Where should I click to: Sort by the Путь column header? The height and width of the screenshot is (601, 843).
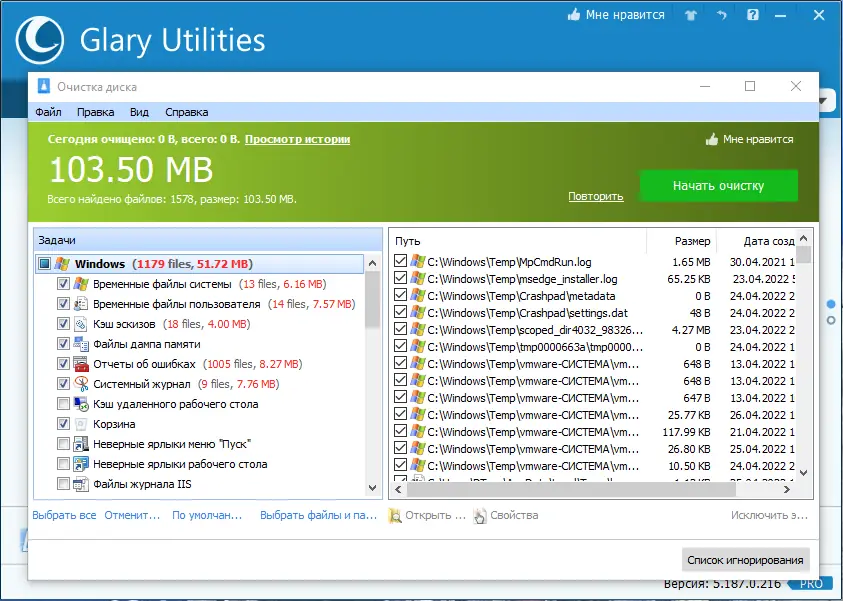pos(518,241)
